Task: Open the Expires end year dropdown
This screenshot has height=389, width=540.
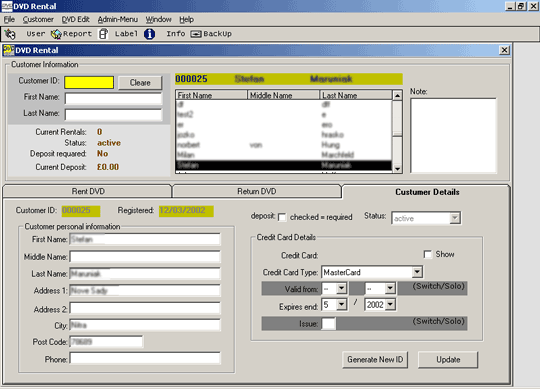Action: click(x=390, y=304)
